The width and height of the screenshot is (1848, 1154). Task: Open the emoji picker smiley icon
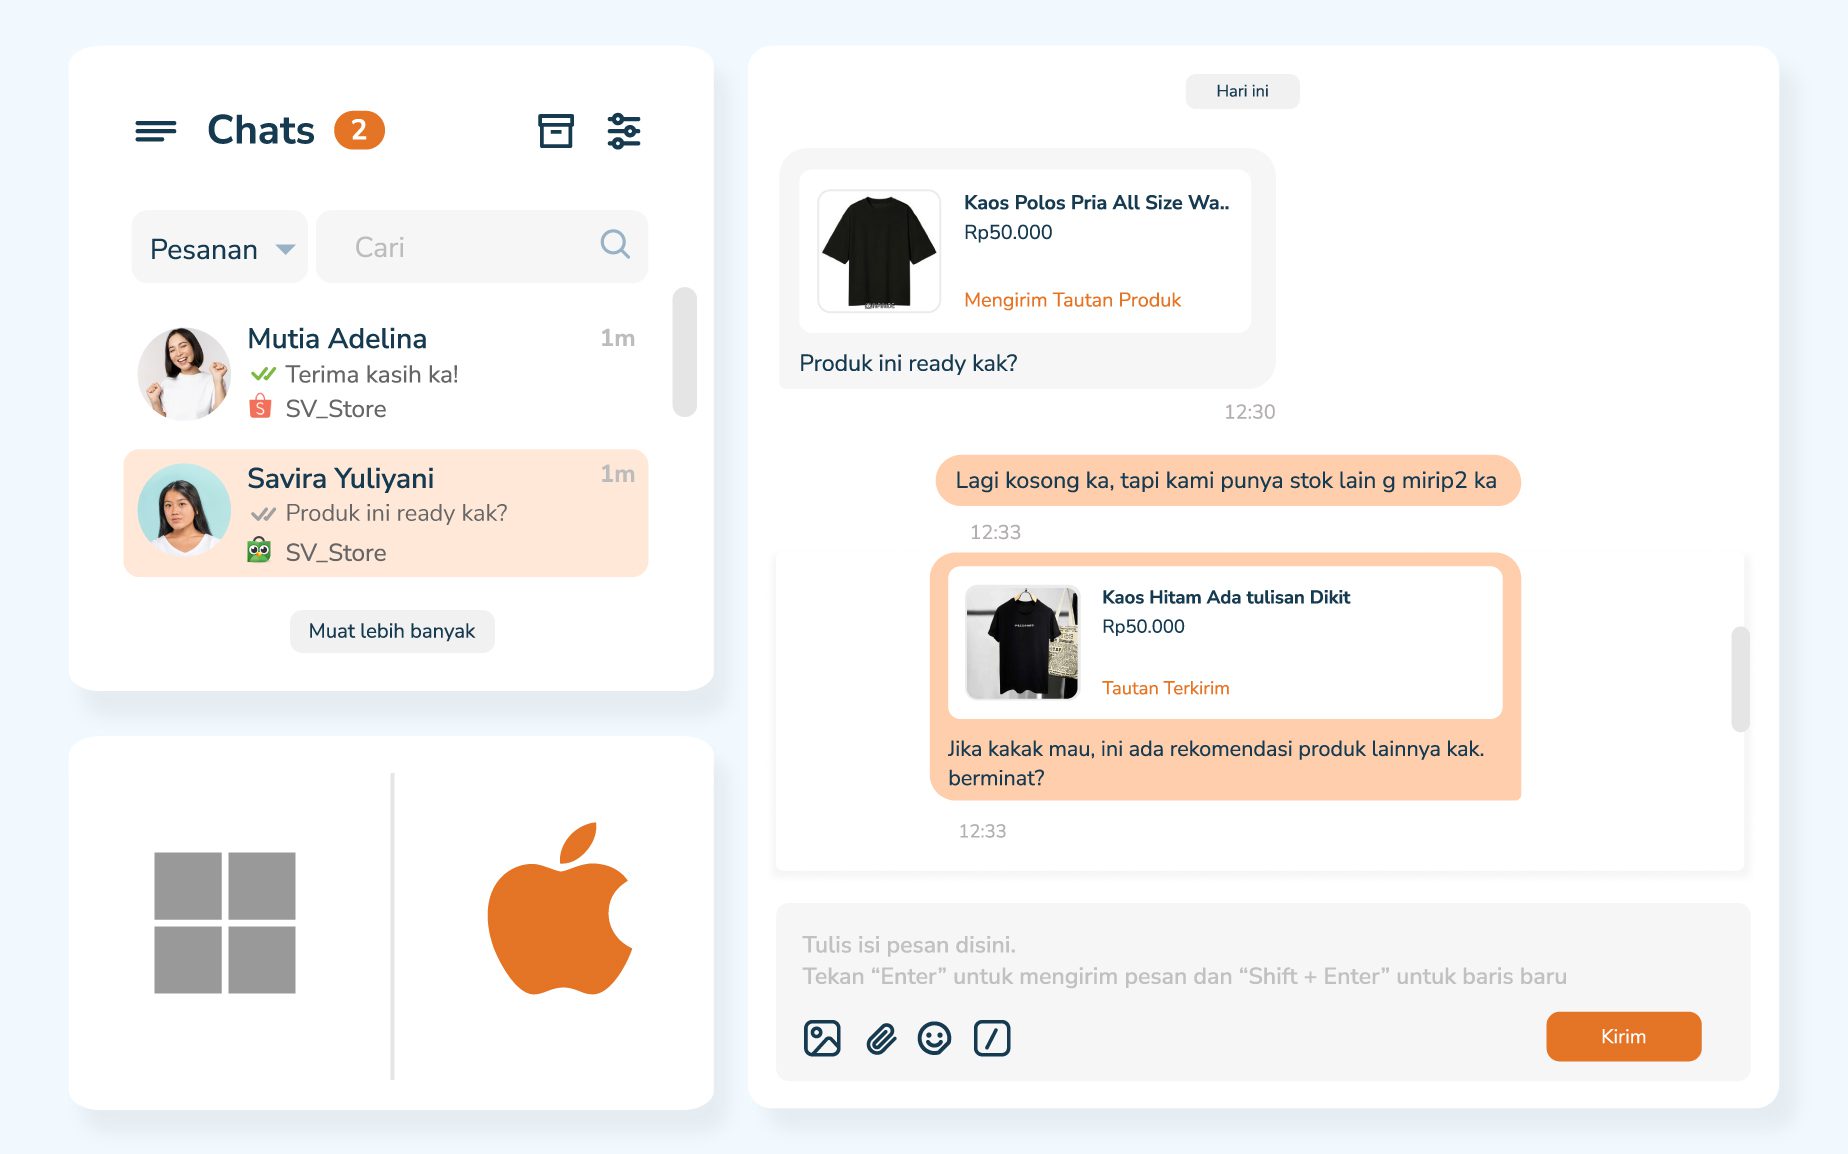point(934,1038)
